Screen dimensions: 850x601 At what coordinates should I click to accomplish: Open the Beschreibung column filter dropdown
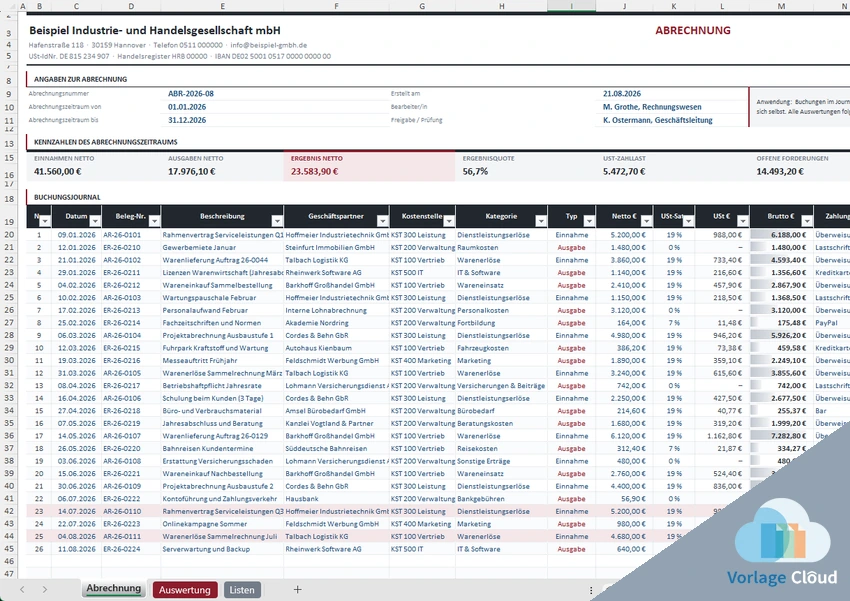(x=277, y=221)
